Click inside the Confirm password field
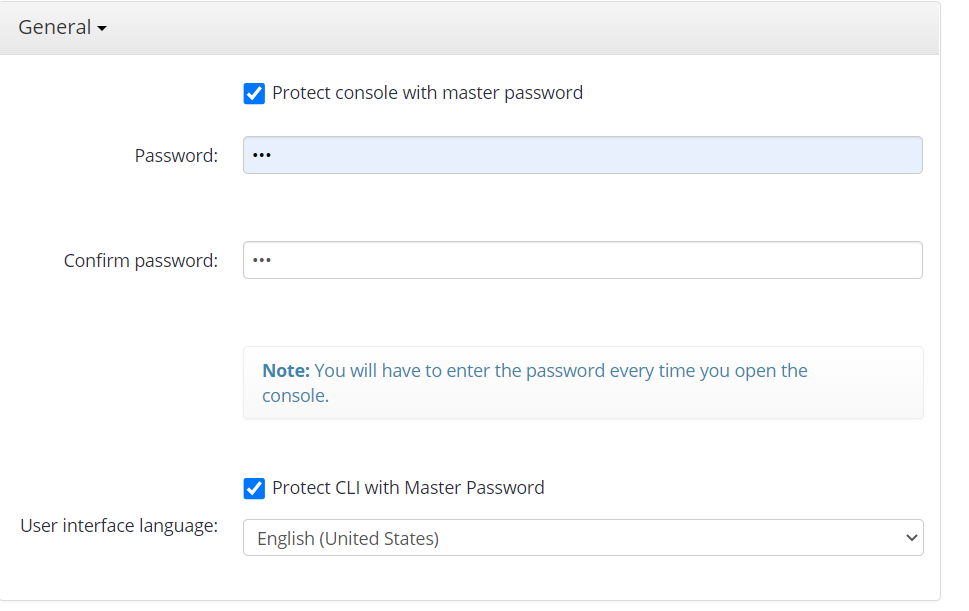The width and height of the screenshot is (969, 611). point(583,260)
